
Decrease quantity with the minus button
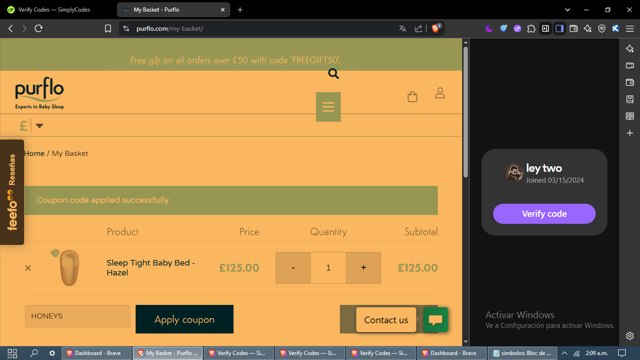coord(293,268)
